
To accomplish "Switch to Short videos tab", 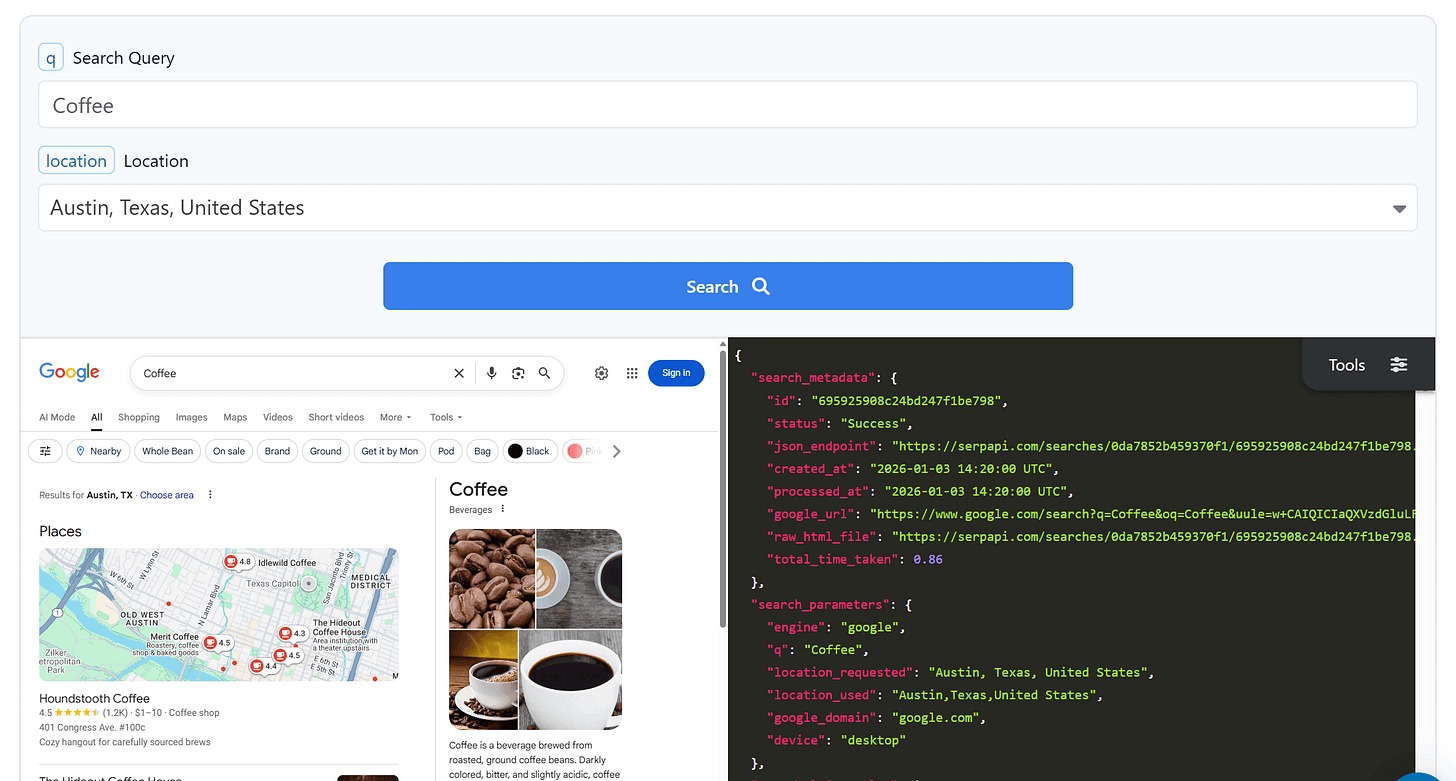I will tap(336, 417).
